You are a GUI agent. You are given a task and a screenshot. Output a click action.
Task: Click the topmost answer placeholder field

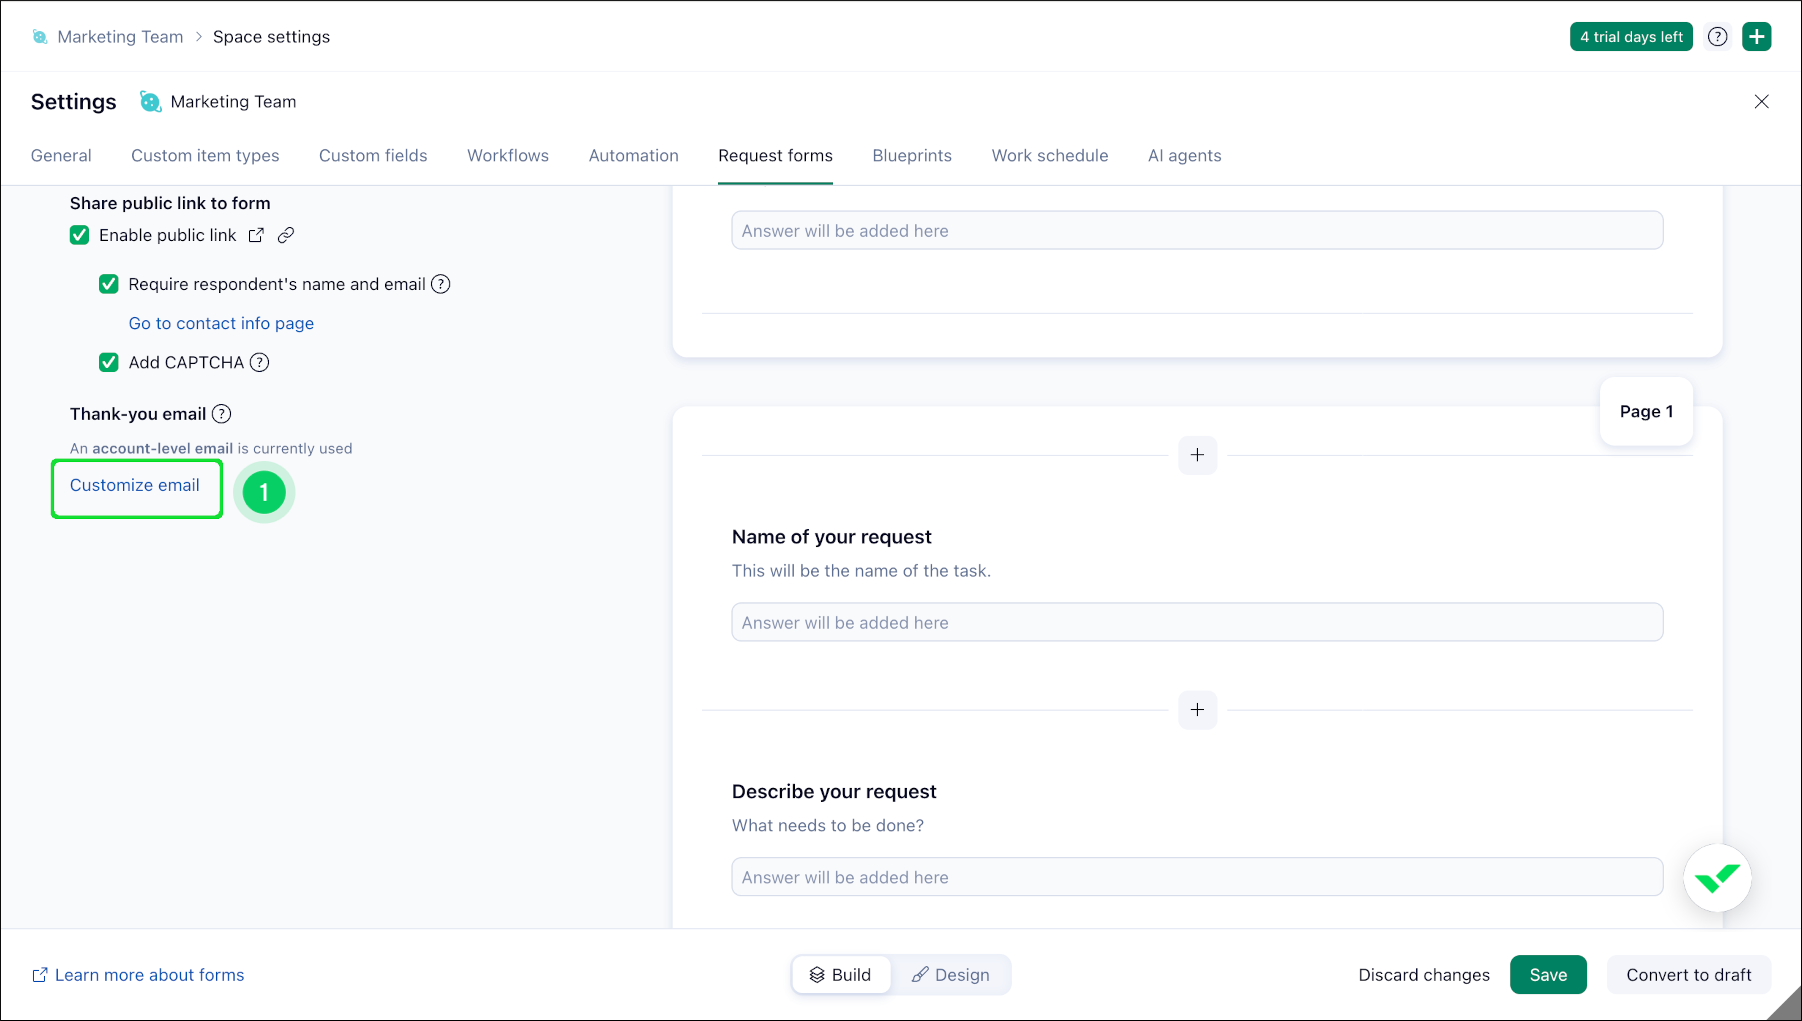point(1197,230)
